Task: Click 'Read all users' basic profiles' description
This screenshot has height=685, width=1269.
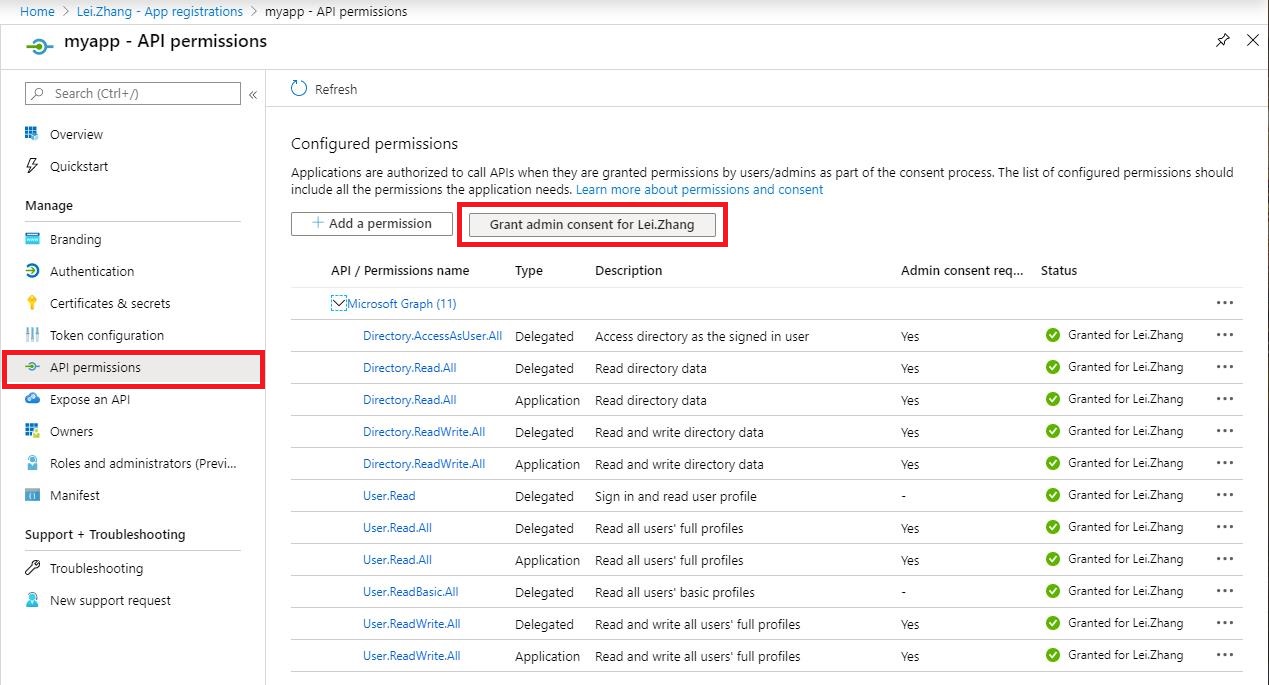Action: coord(675,592)
